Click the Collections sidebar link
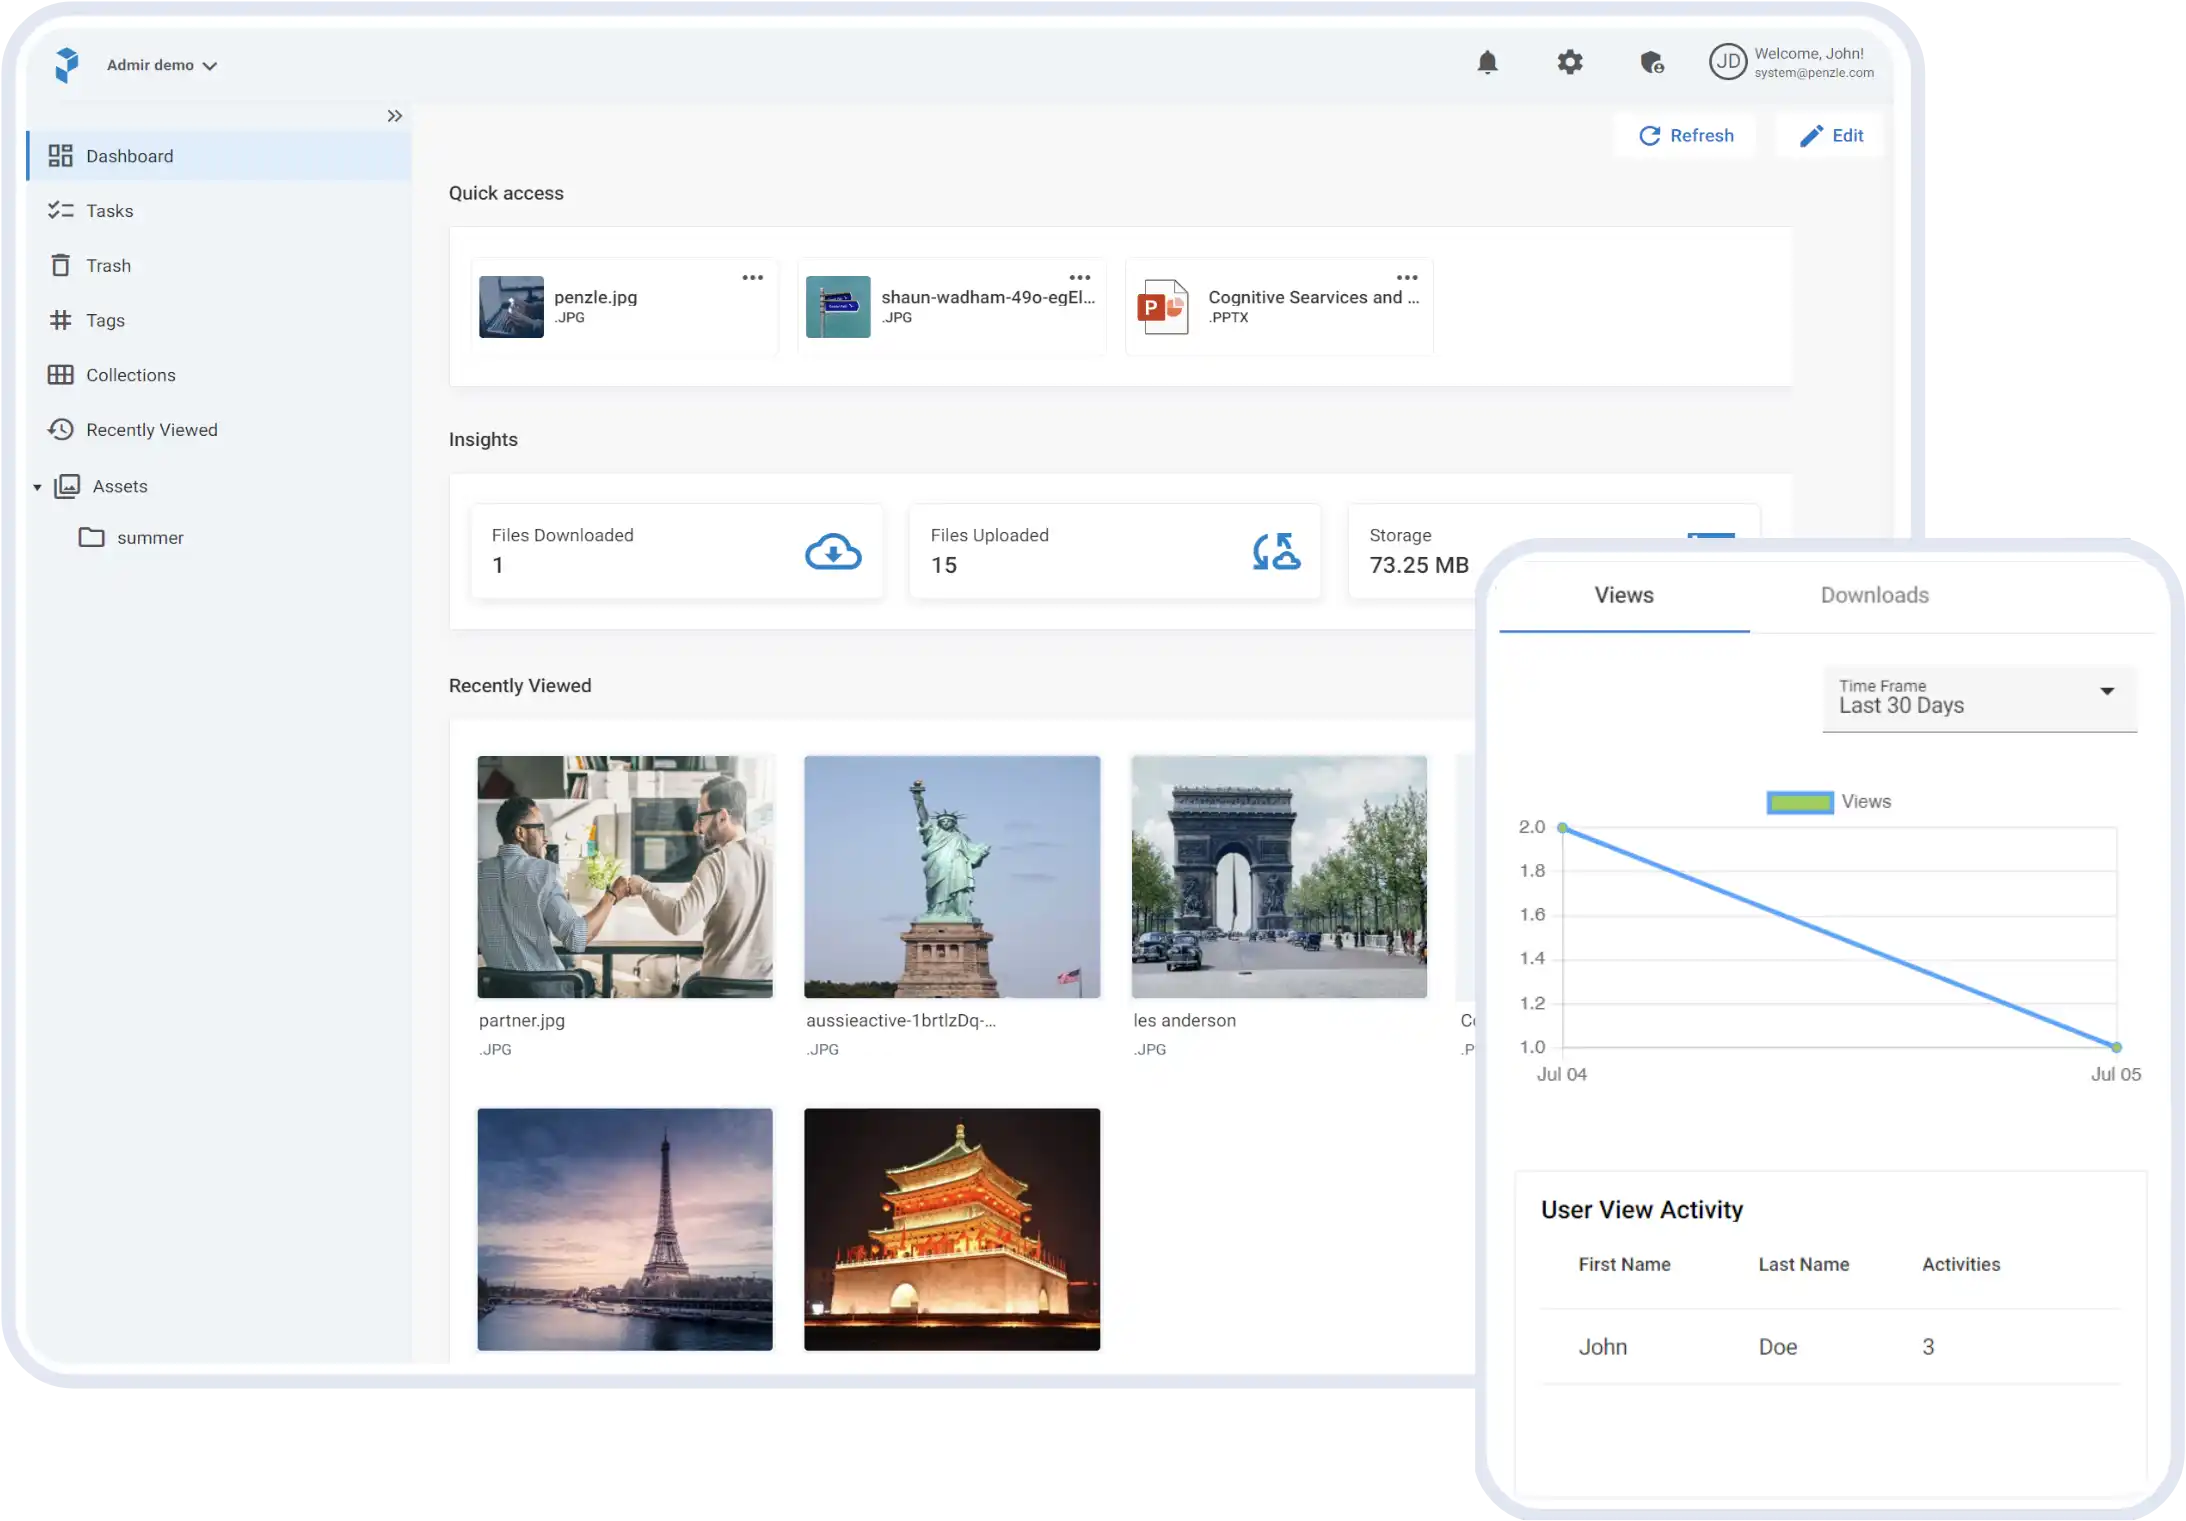2186x1521 pixels. [130, 374]
